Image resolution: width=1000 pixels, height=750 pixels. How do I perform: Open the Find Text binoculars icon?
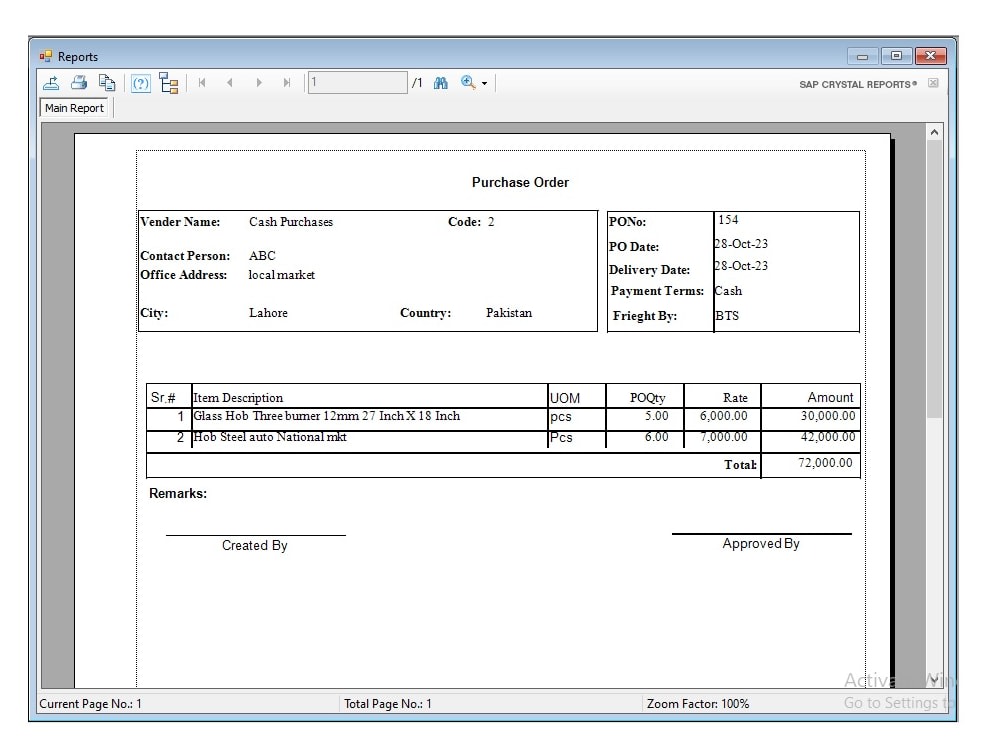(x=441, y=83)
